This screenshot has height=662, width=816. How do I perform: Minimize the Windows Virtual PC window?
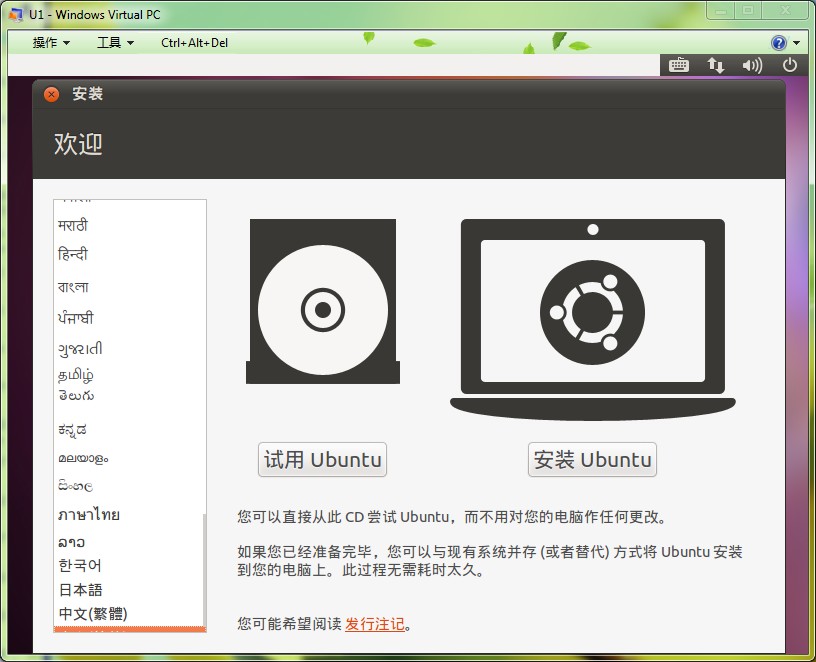tap(721, 10)
